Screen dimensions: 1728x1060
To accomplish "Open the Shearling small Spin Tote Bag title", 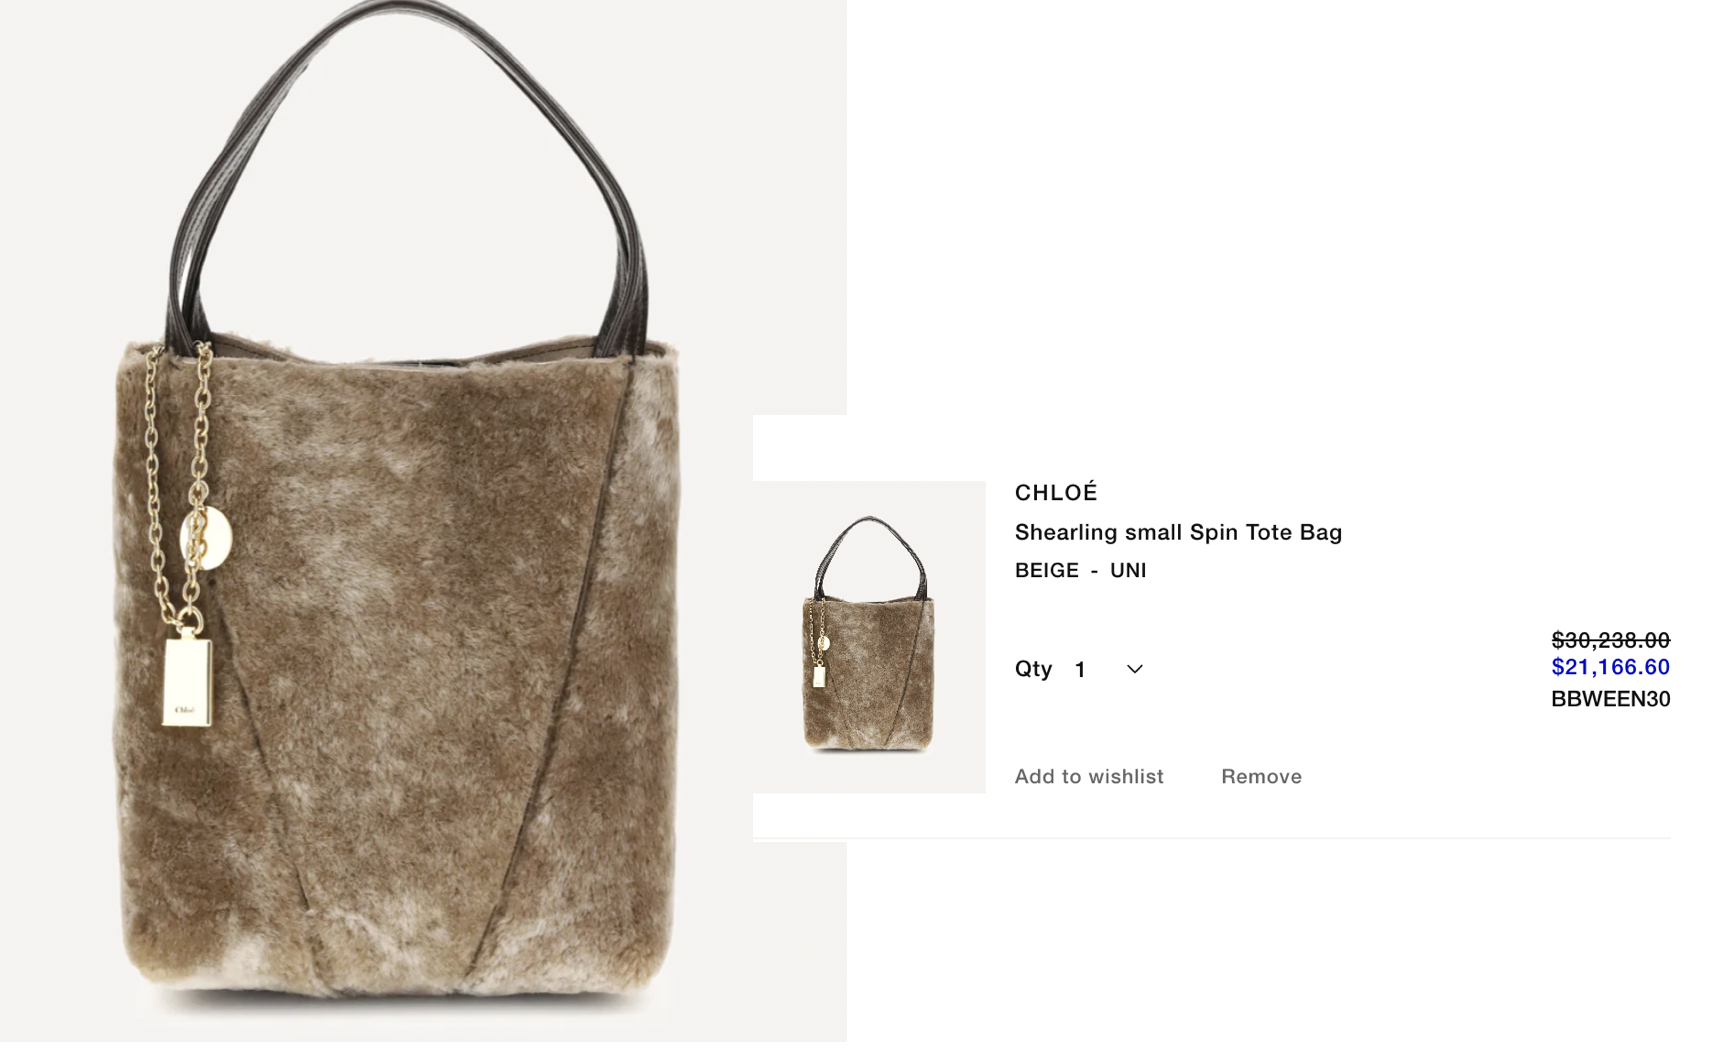I will pyautogui.click(x=1178, y=532).
